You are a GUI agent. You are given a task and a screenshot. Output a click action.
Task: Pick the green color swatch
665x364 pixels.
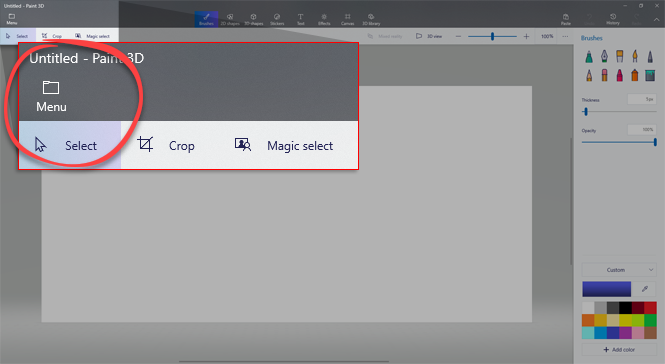coord(650,320)
